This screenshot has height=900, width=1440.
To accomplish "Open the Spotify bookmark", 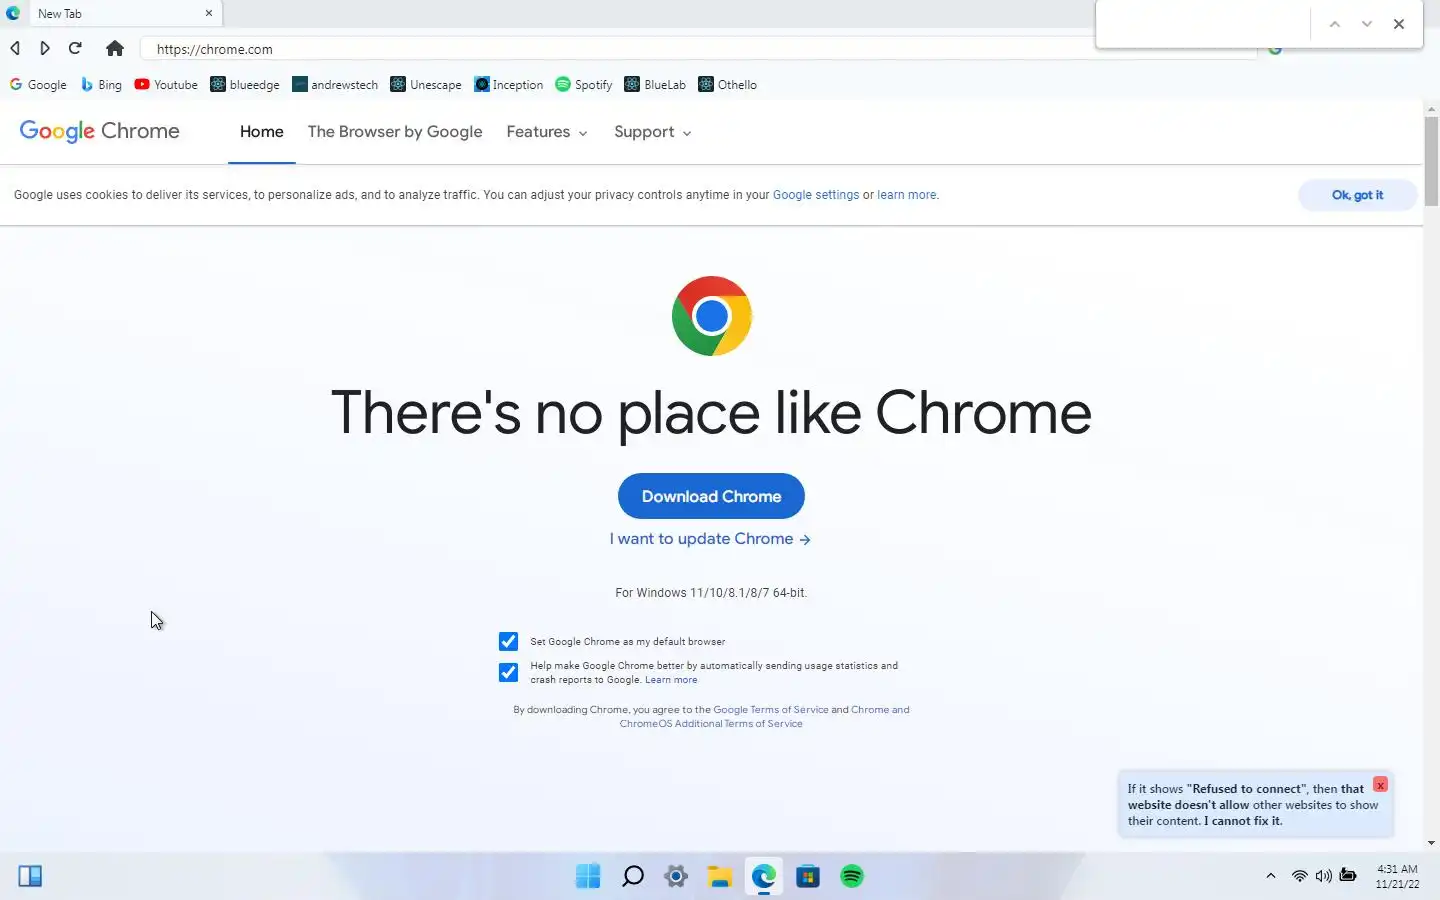I will 584,85.
